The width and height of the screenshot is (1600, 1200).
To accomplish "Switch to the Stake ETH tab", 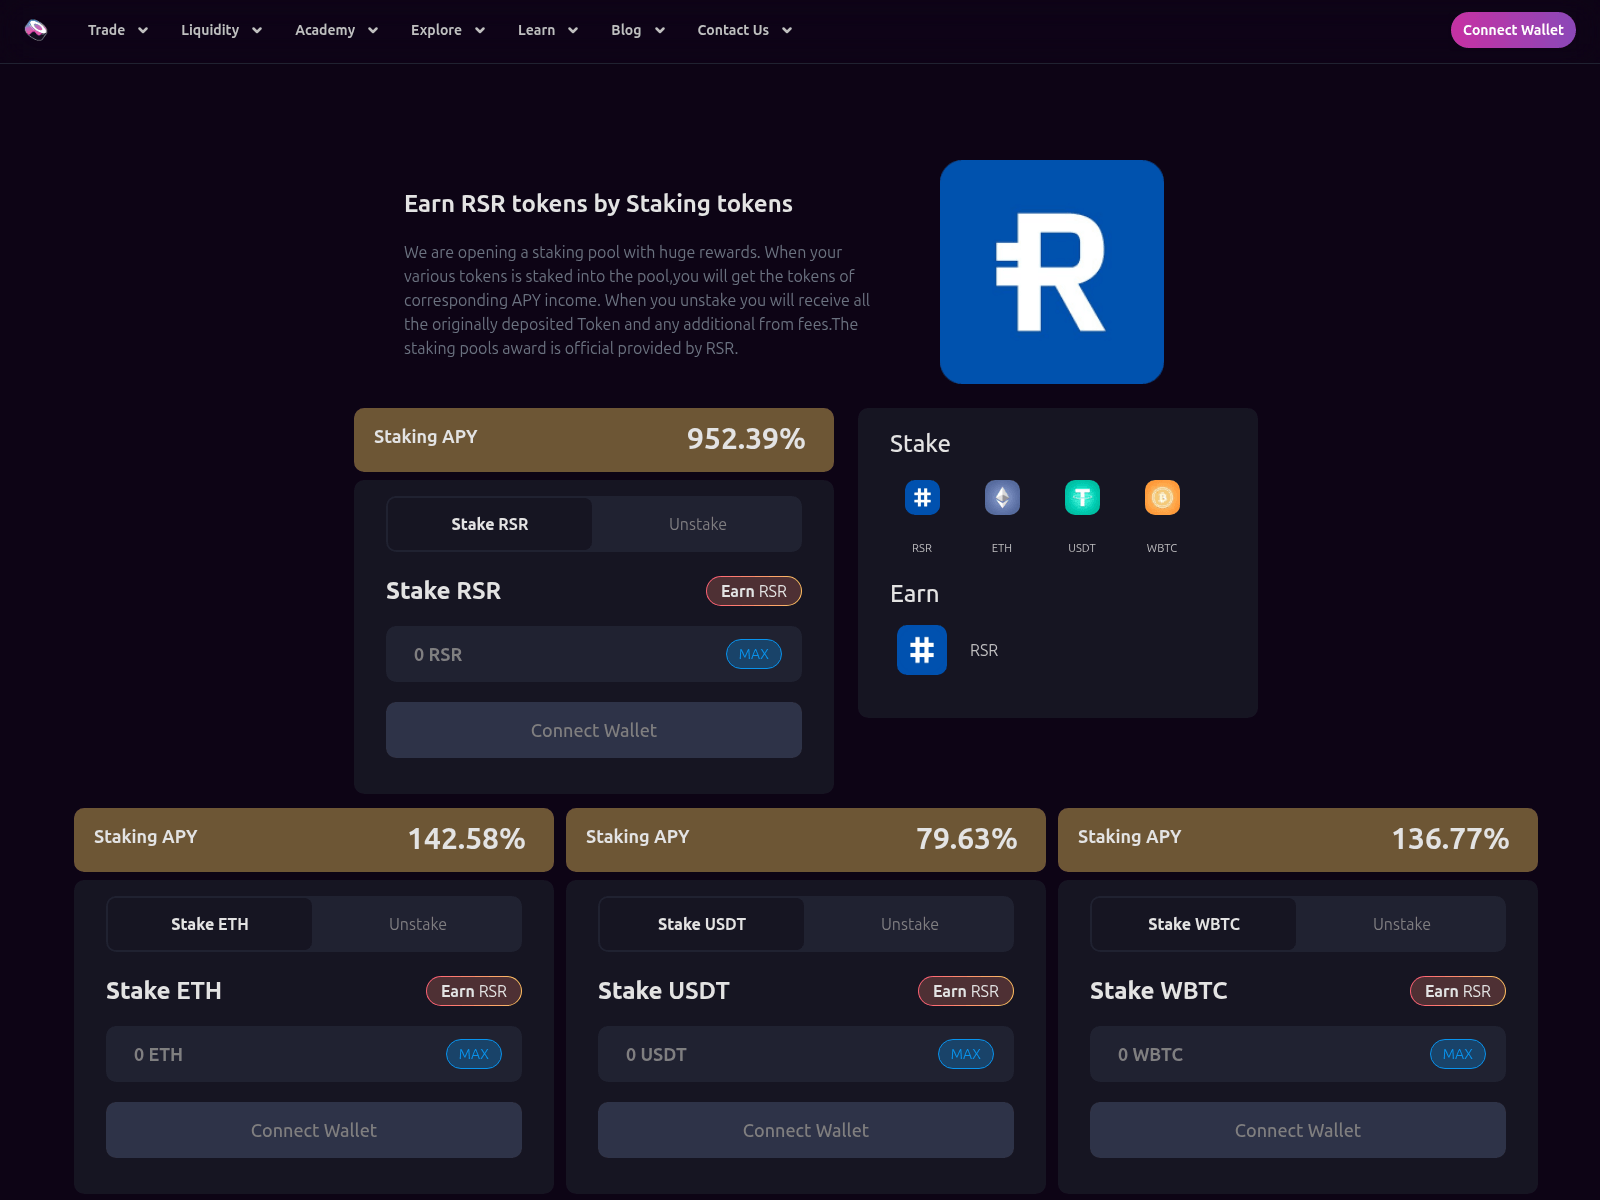I will tap(210, 924).
